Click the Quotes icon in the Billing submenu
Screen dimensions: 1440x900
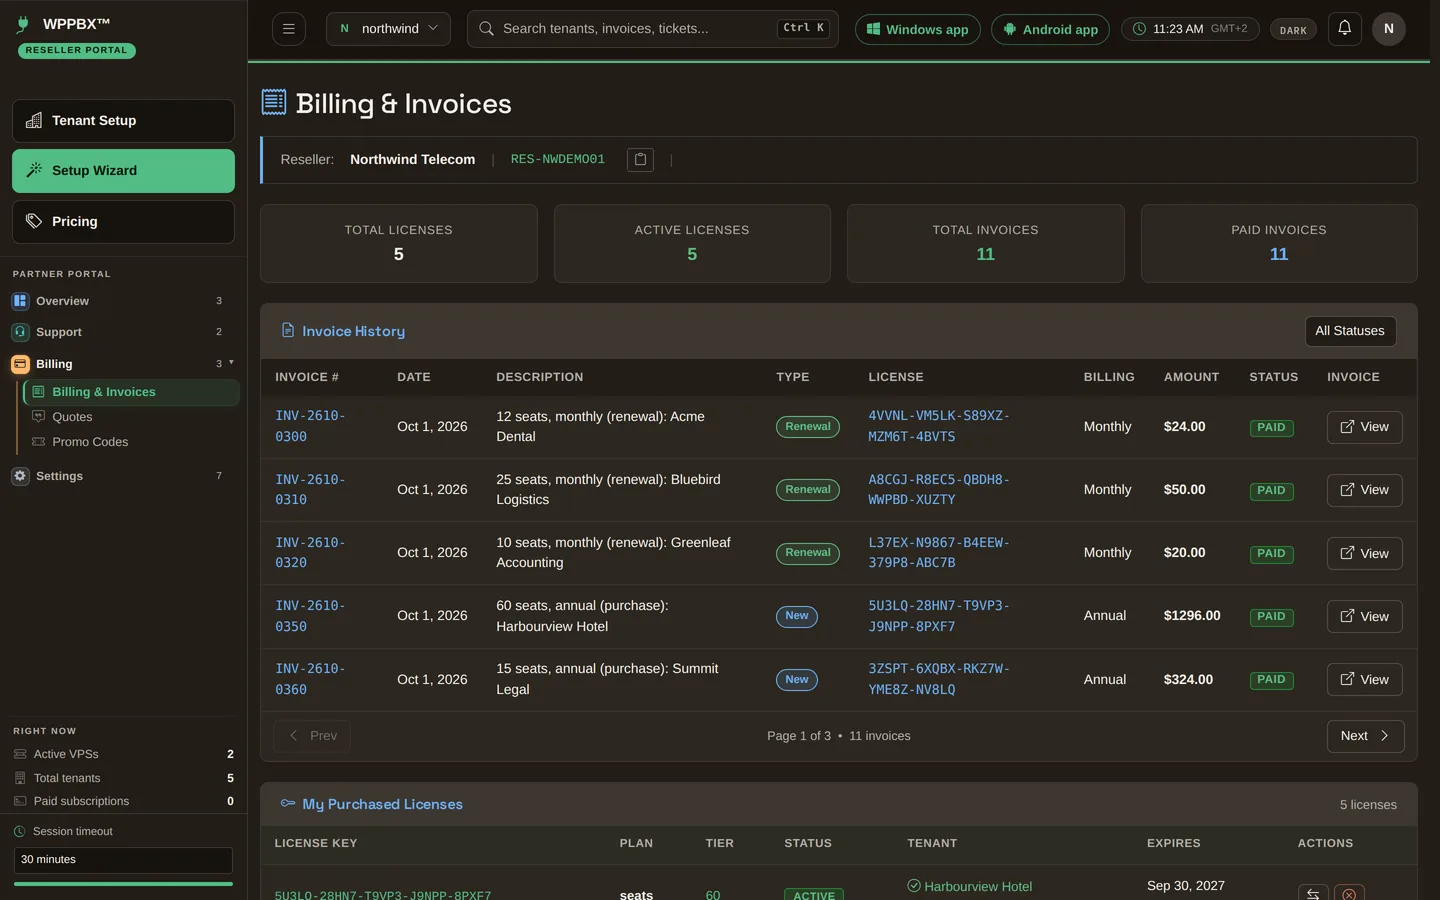[x=39, y=416]
